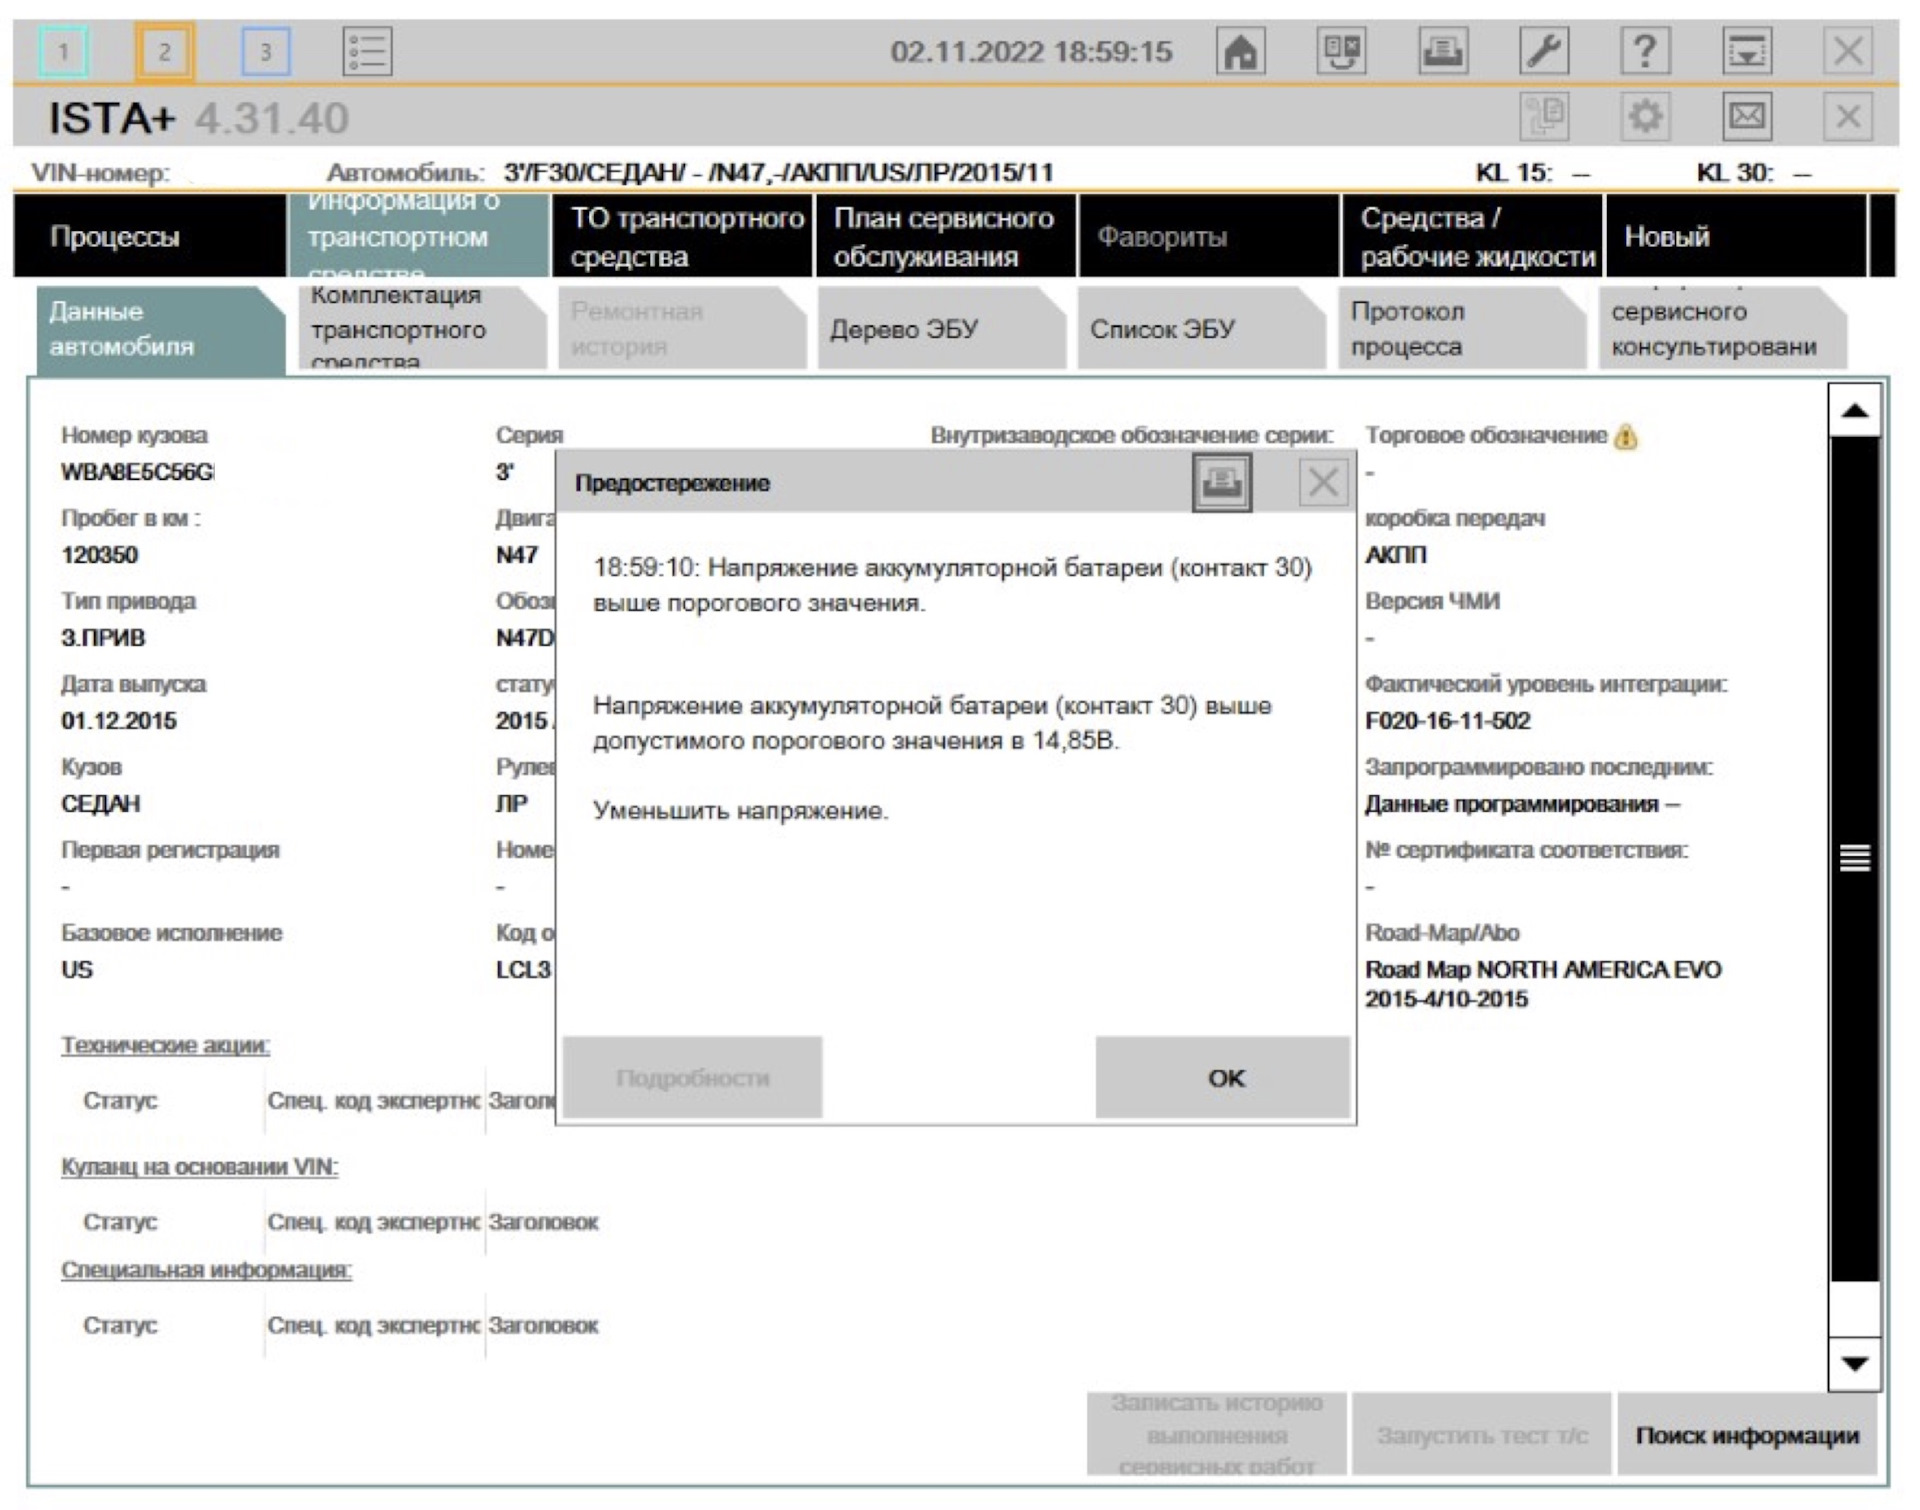Click the body type value СЕДАН
This screenshot has width=1920, height=1510.
coord(100,803)
